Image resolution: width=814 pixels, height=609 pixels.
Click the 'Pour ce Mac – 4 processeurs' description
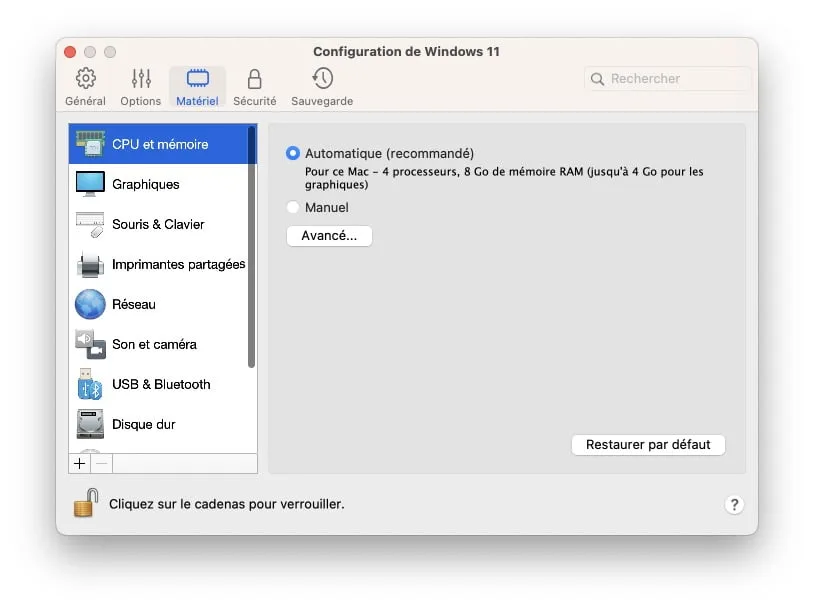(x=504, y=178)
